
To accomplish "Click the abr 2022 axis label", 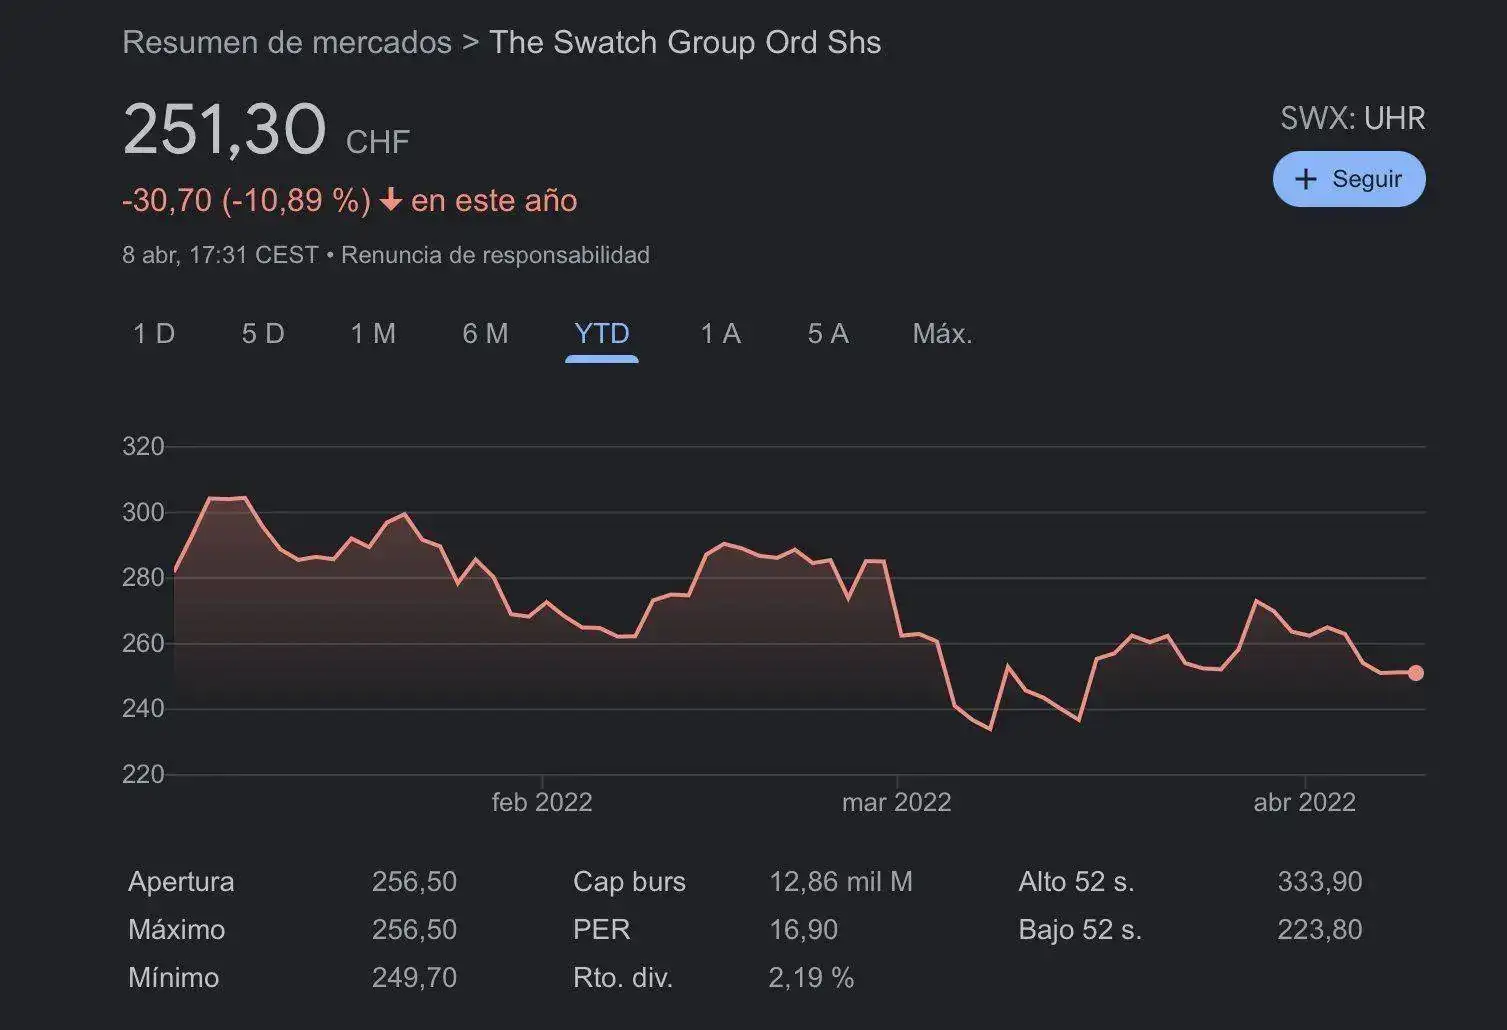I will [x=1304, y=802].
